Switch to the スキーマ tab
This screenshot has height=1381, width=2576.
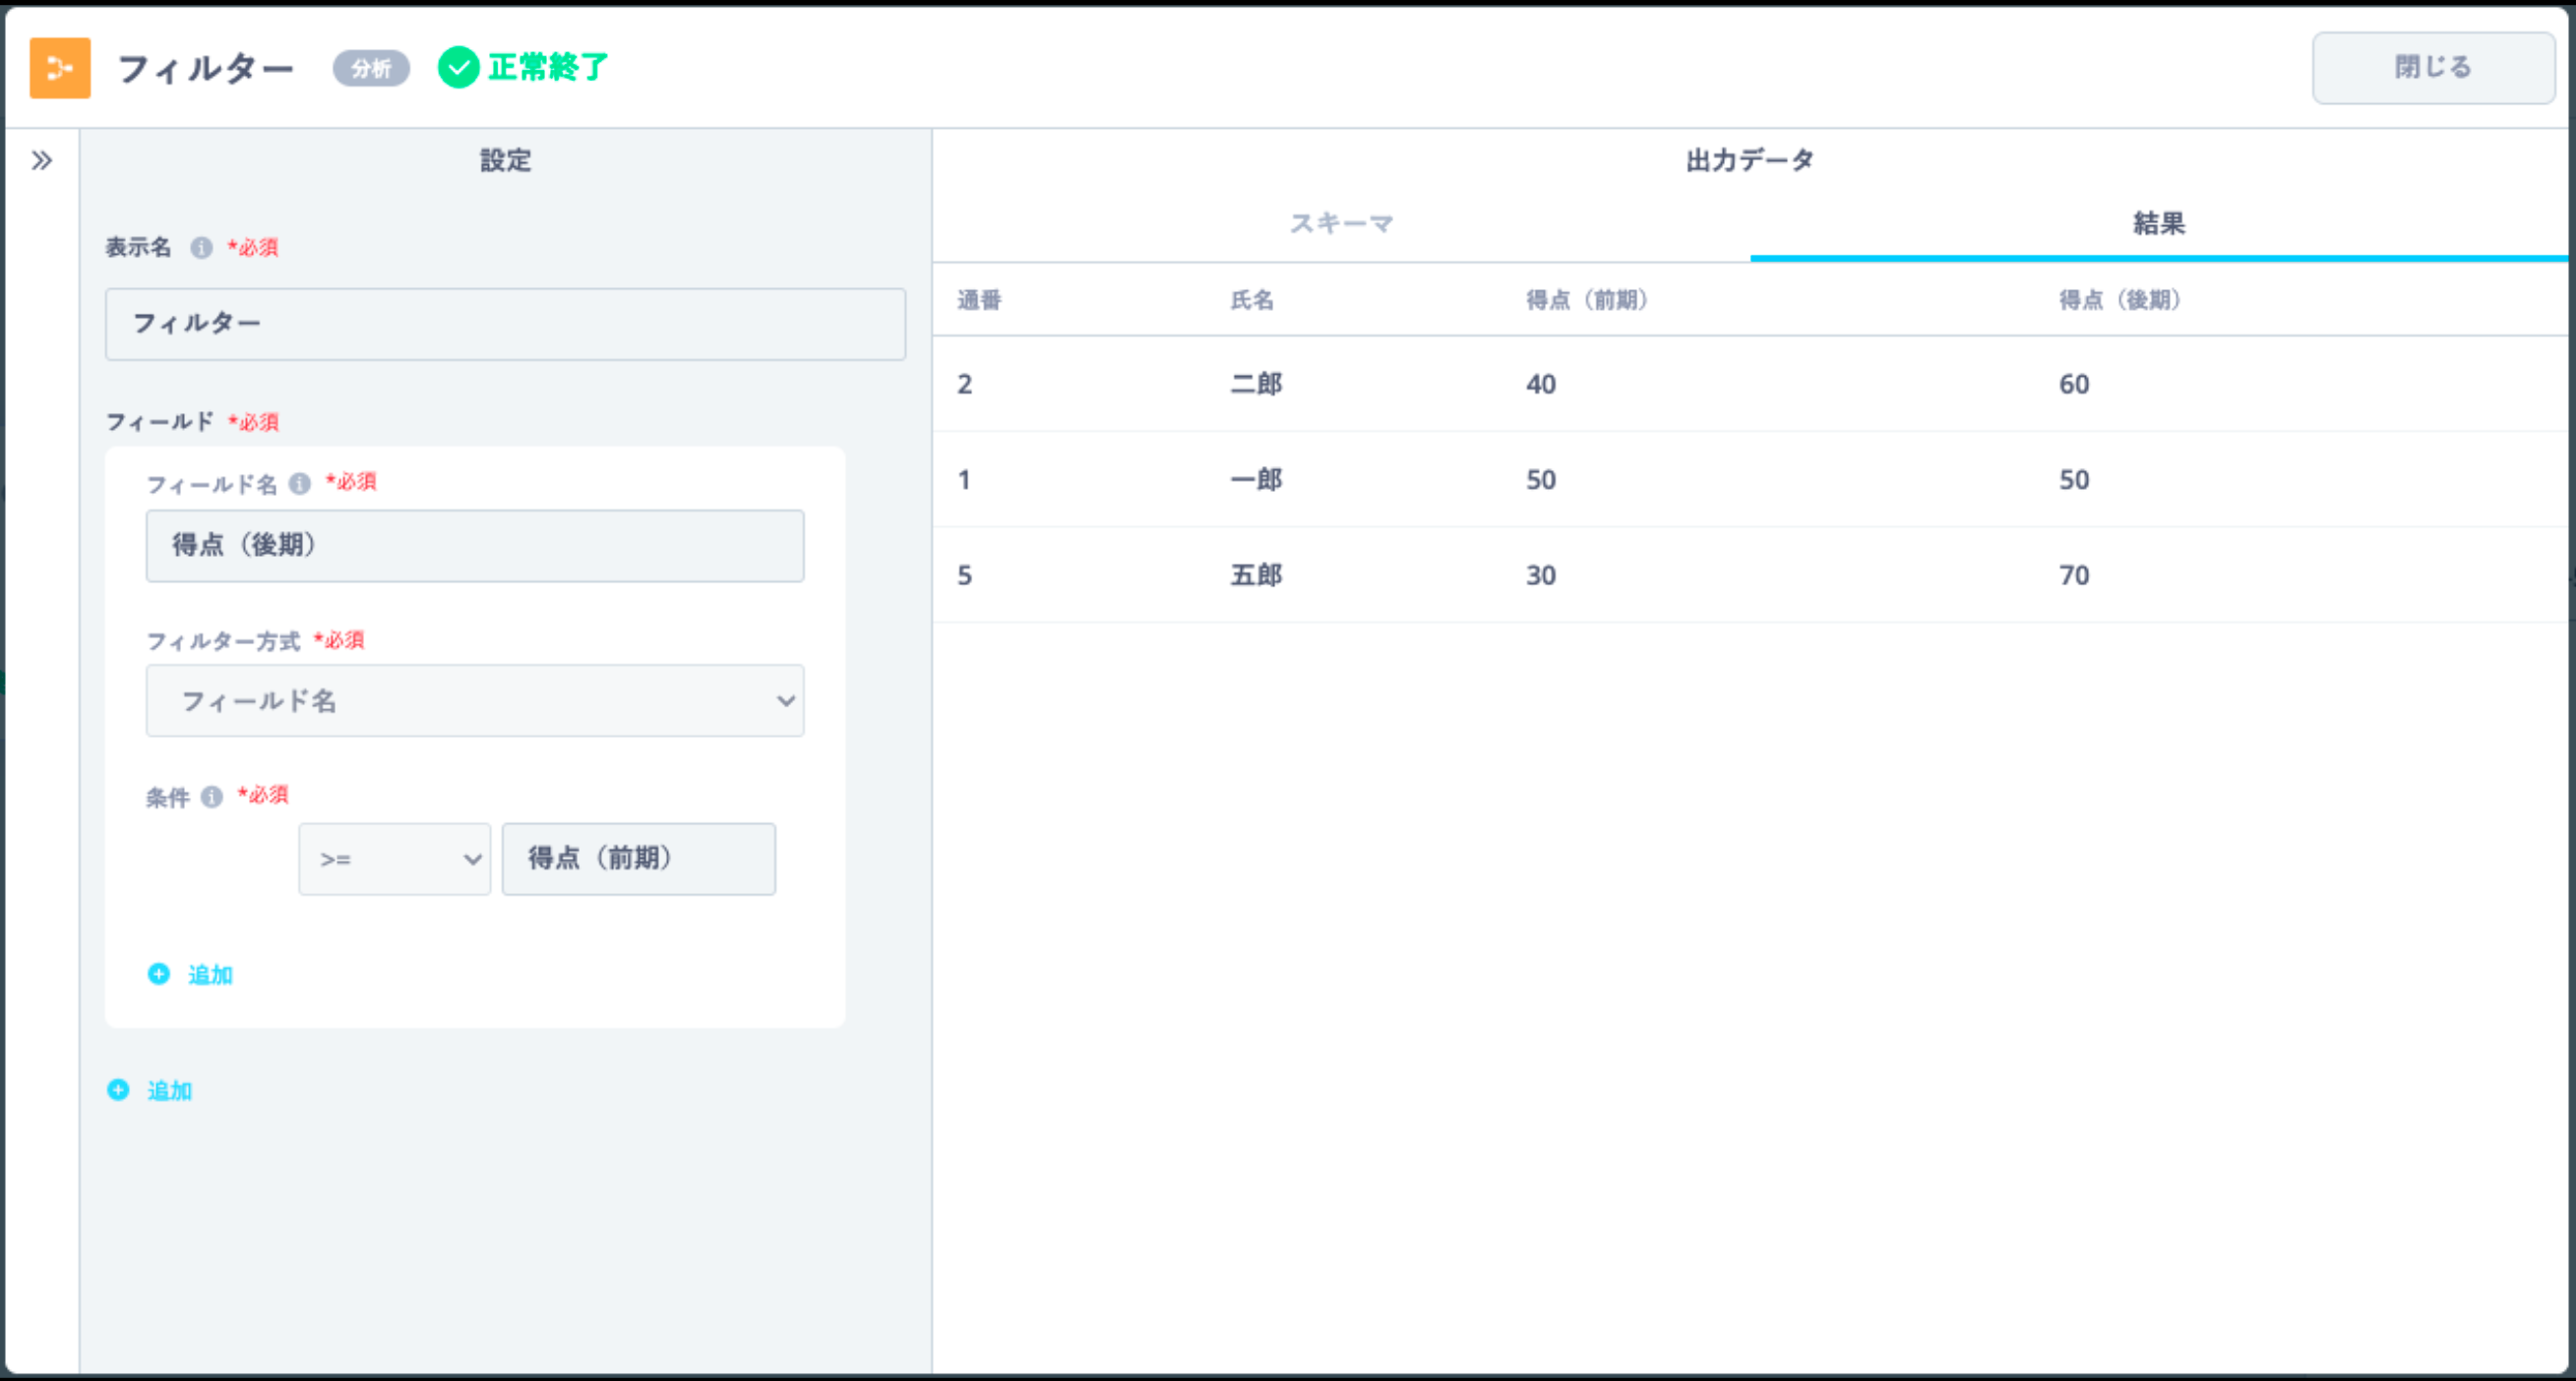coord(1341,224)
